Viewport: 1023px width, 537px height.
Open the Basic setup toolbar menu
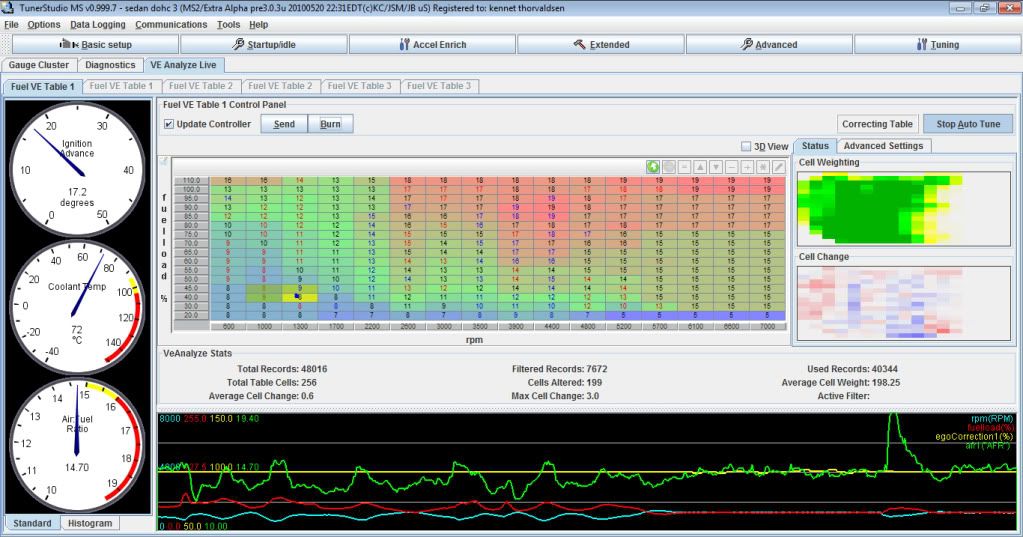pos(95,45)
